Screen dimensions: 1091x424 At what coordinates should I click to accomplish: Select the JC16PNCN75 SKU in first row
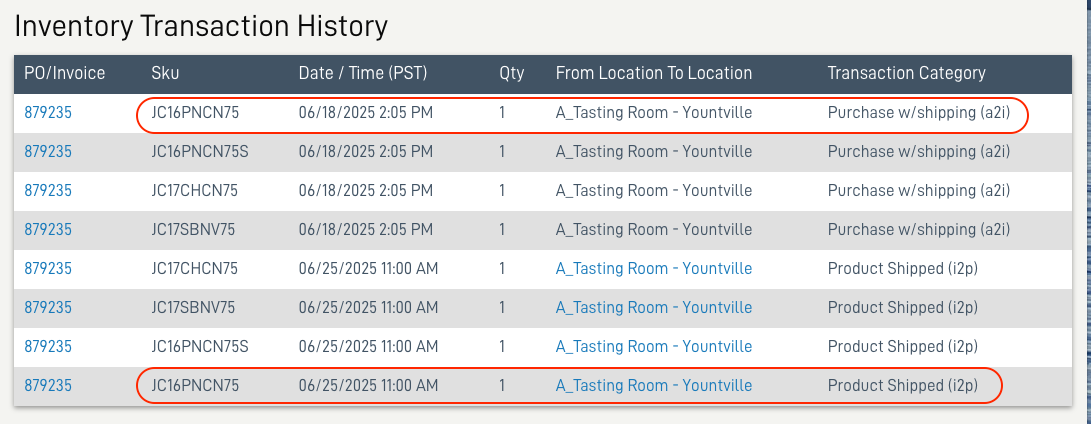coord(195,113)
